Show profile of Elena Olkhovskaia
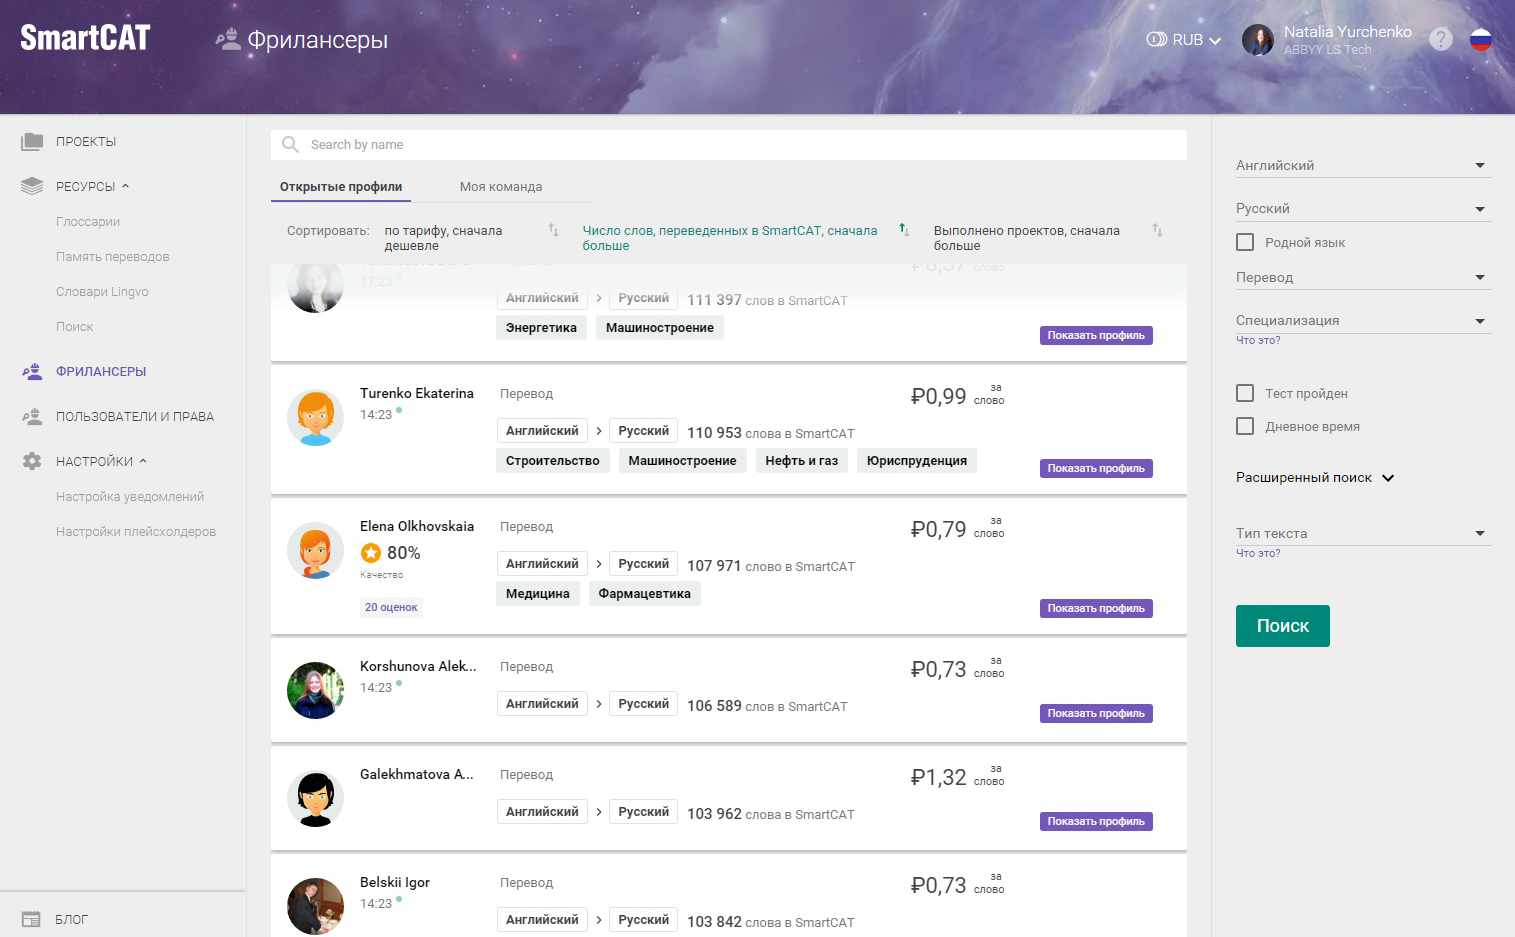The width and height of the screenshot is (1515, 937). [x=1096, y=608]
